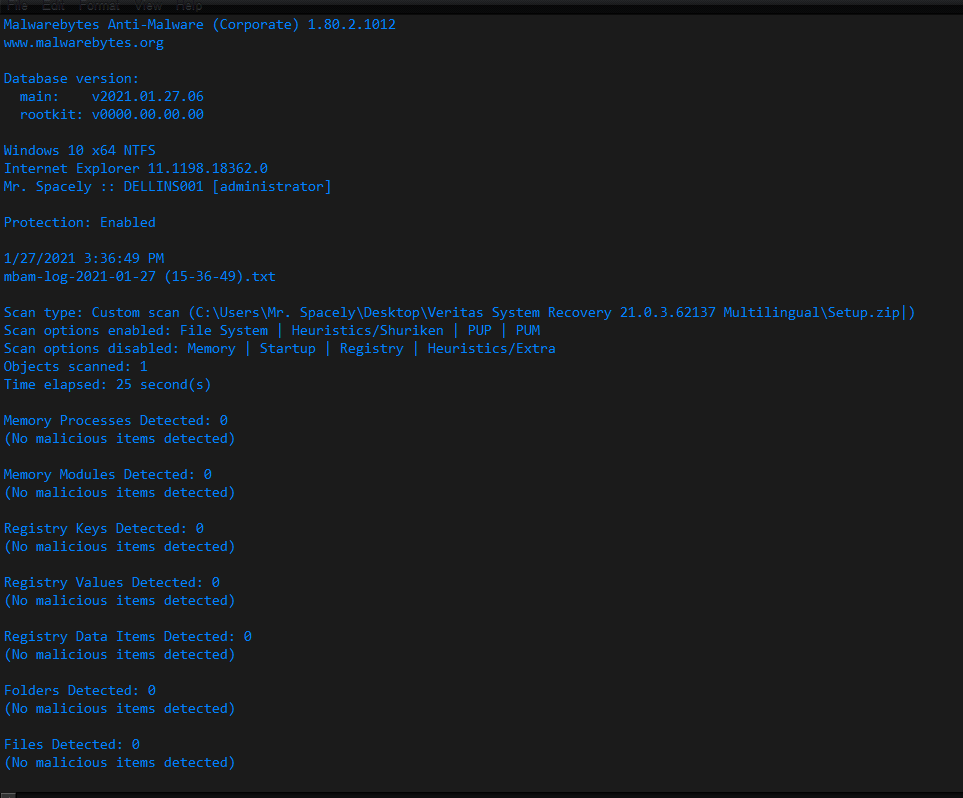Click the Internet Explorer version line
The image size is (963, 798).
pos(136,168)
